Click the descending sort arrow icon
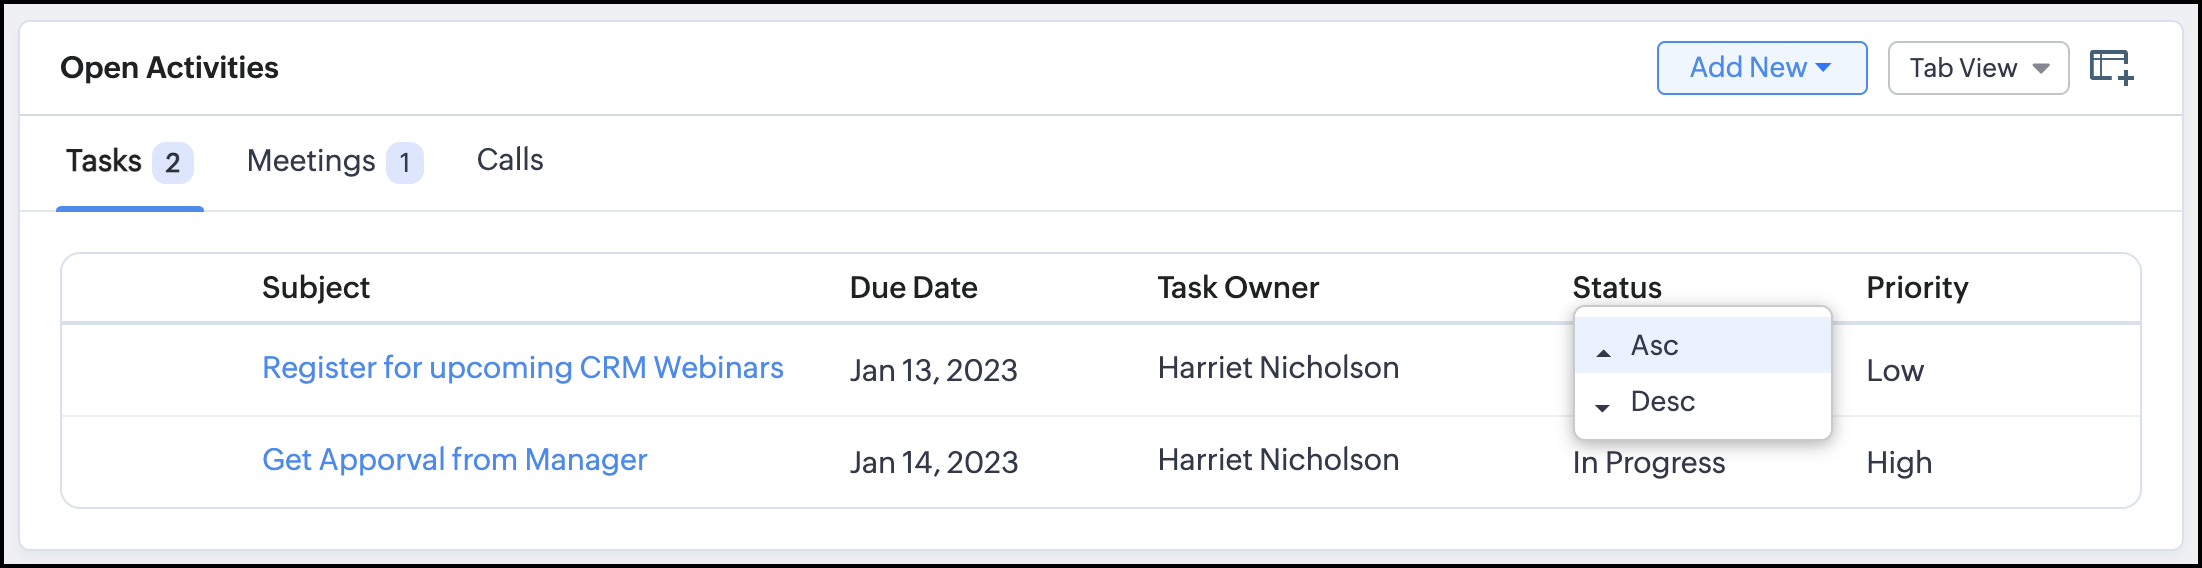 [1602, 407]
